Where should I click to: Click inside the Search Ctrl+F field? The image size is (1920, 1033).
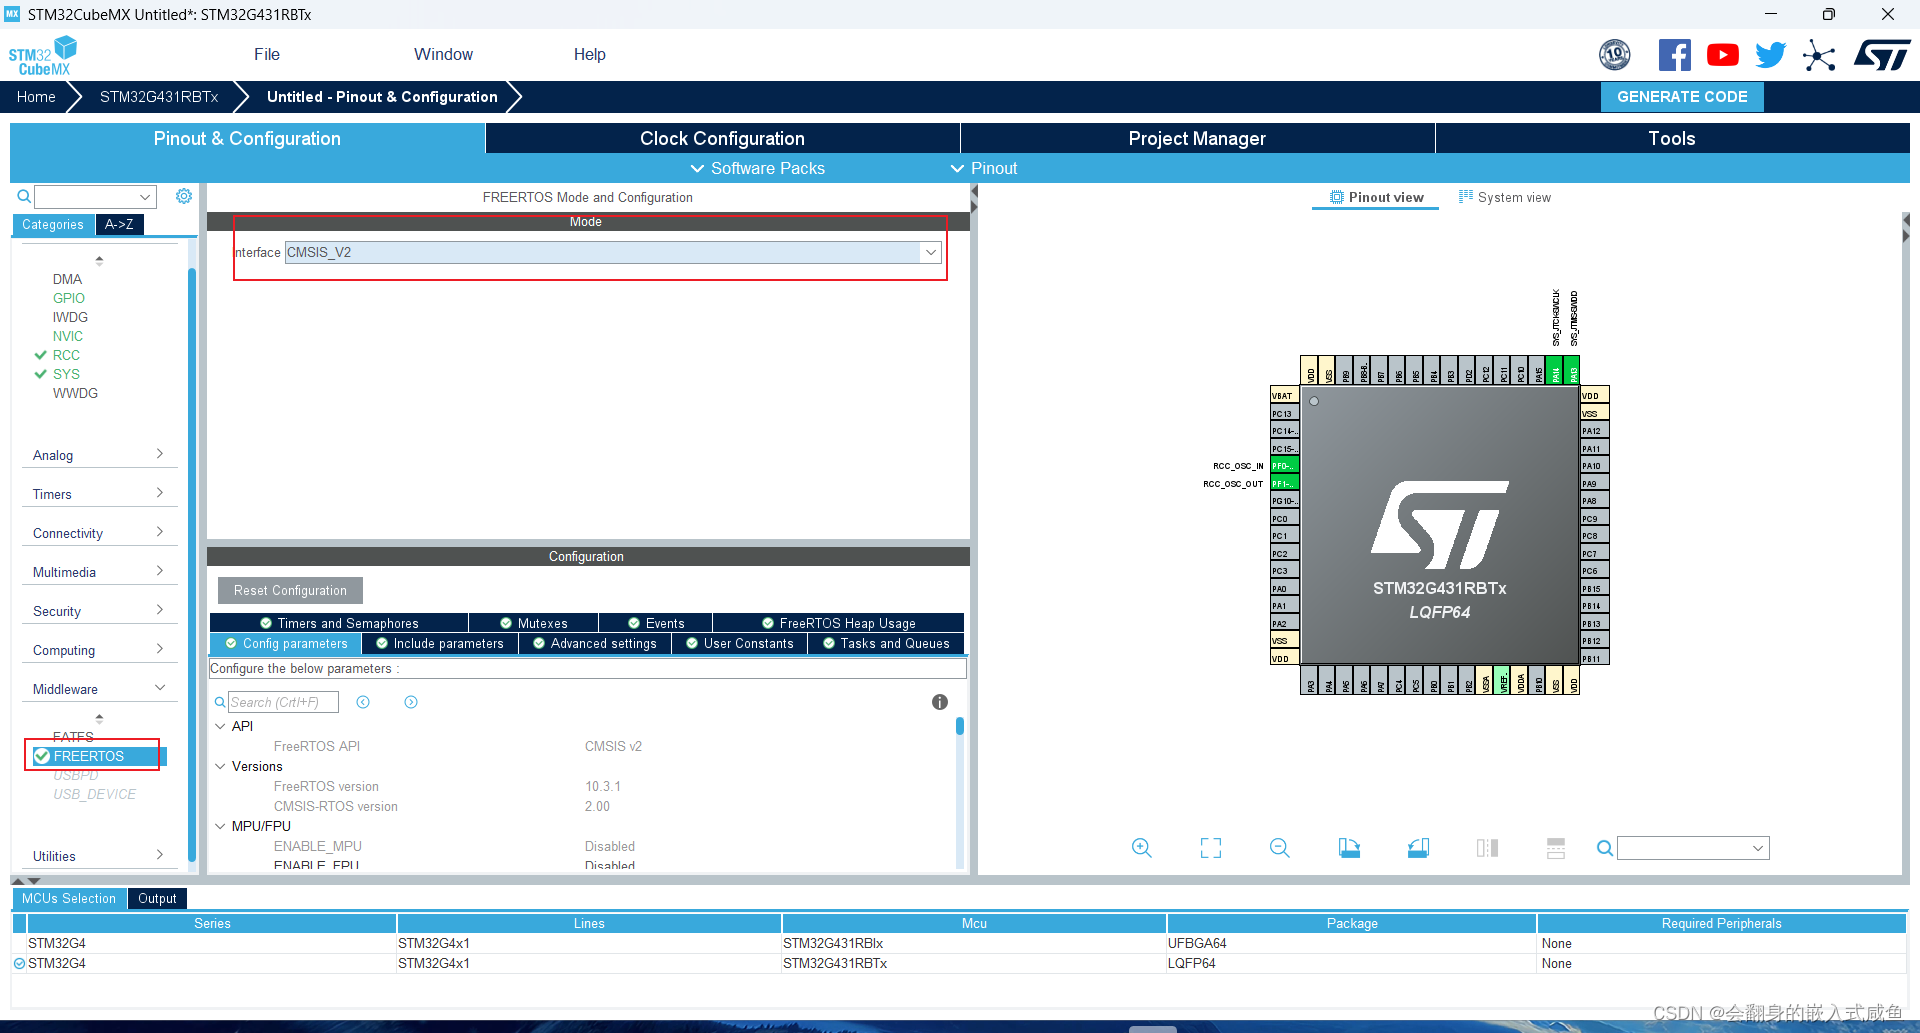click(x=283, y=701)
